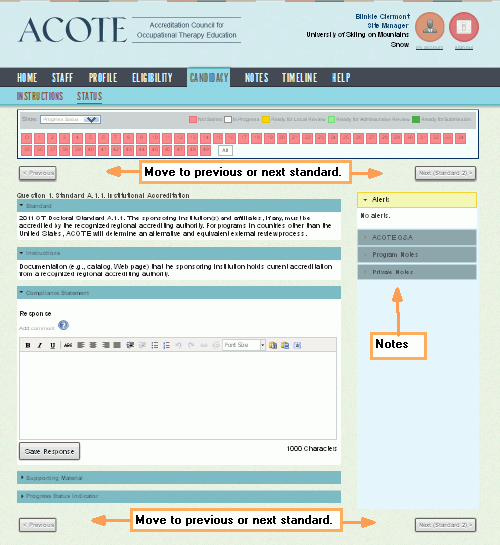Screen dimensions: 500x545
Task: Open the PROFILE menu
Action: point(103,78)
